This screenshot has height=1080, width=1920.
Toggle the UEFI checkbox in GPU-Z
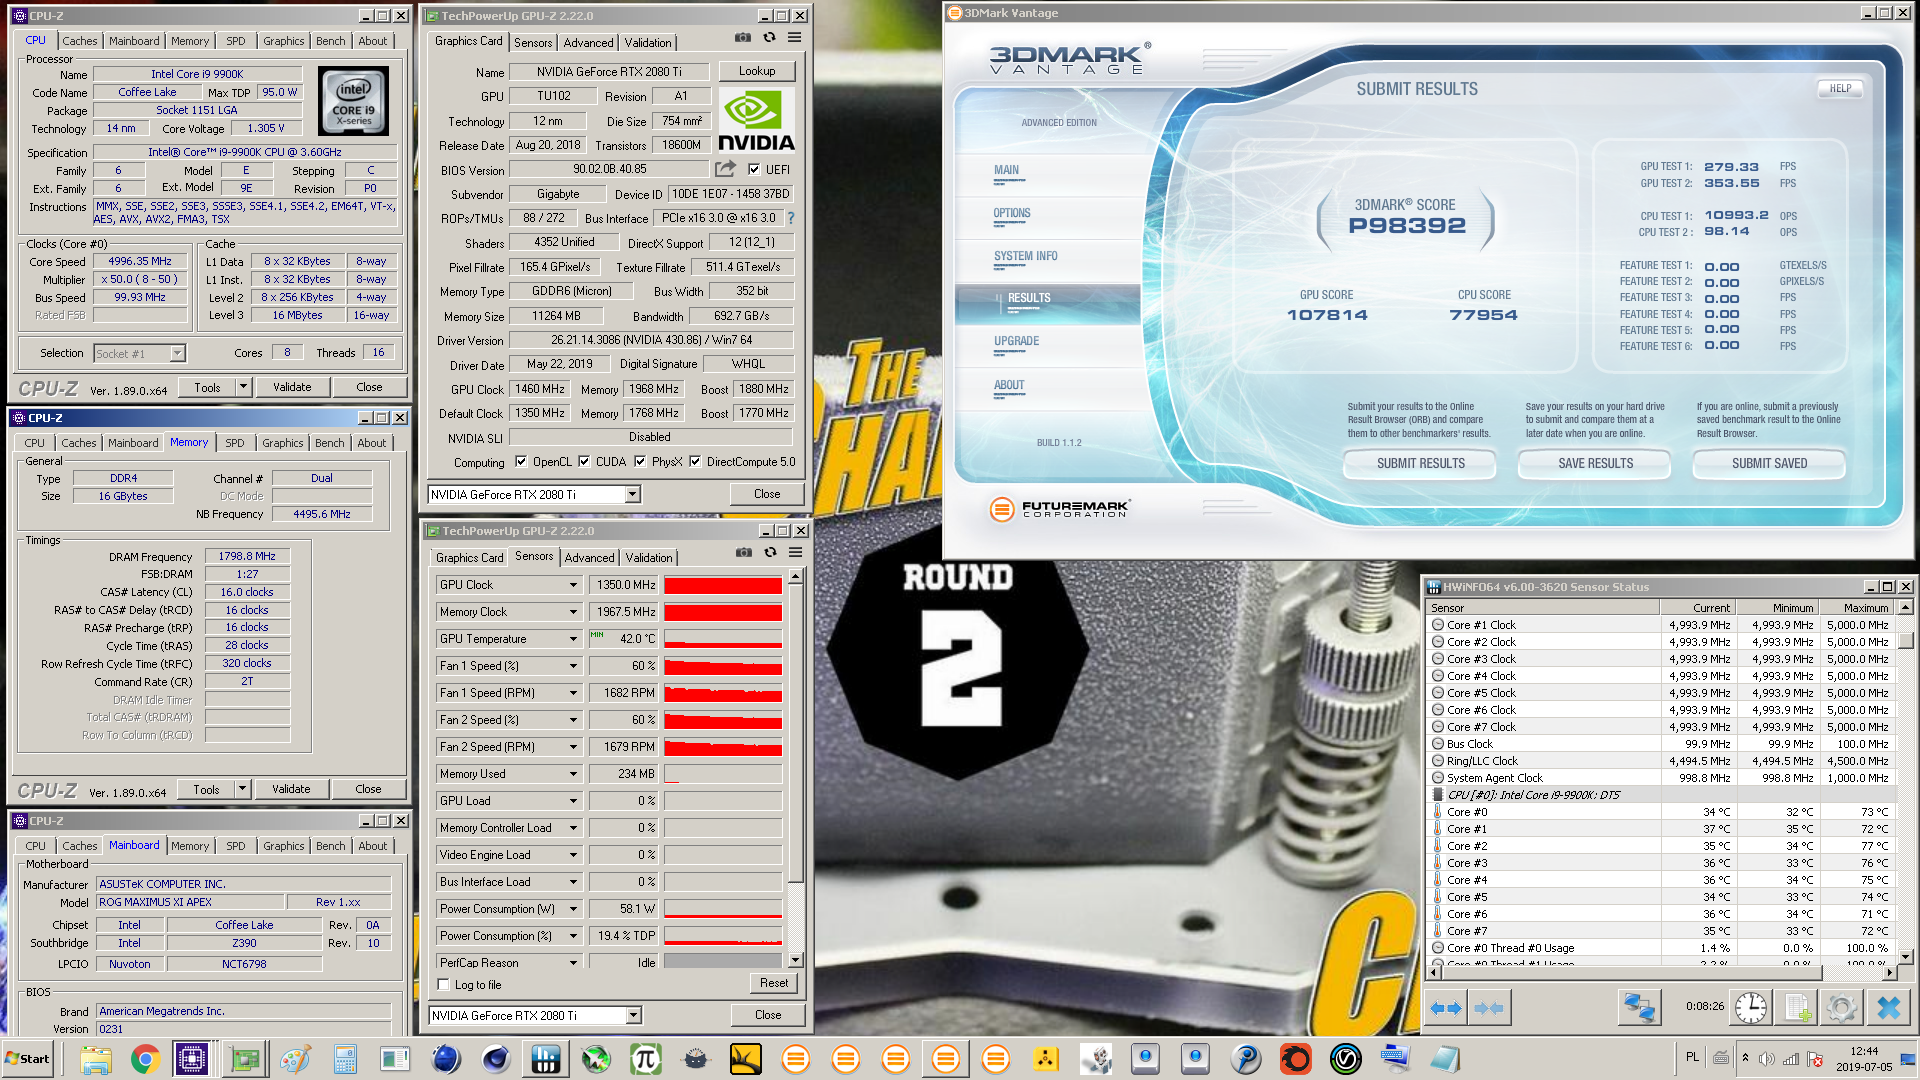(x=754, y=169)
